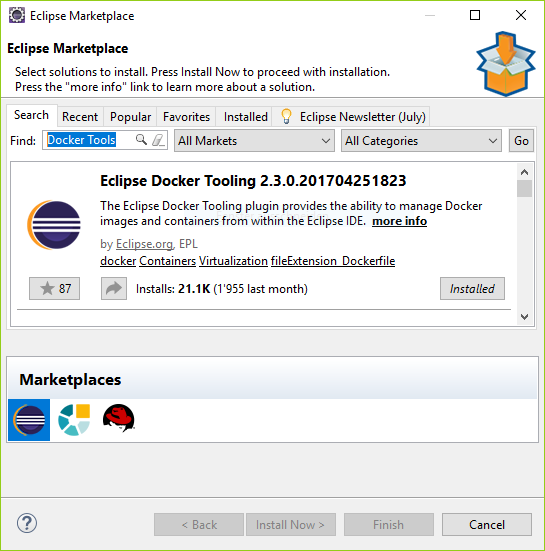The height and width of the screenshot is (551, 545).
Task: Open the Eclipse.org author link
Action: [144, 244]
